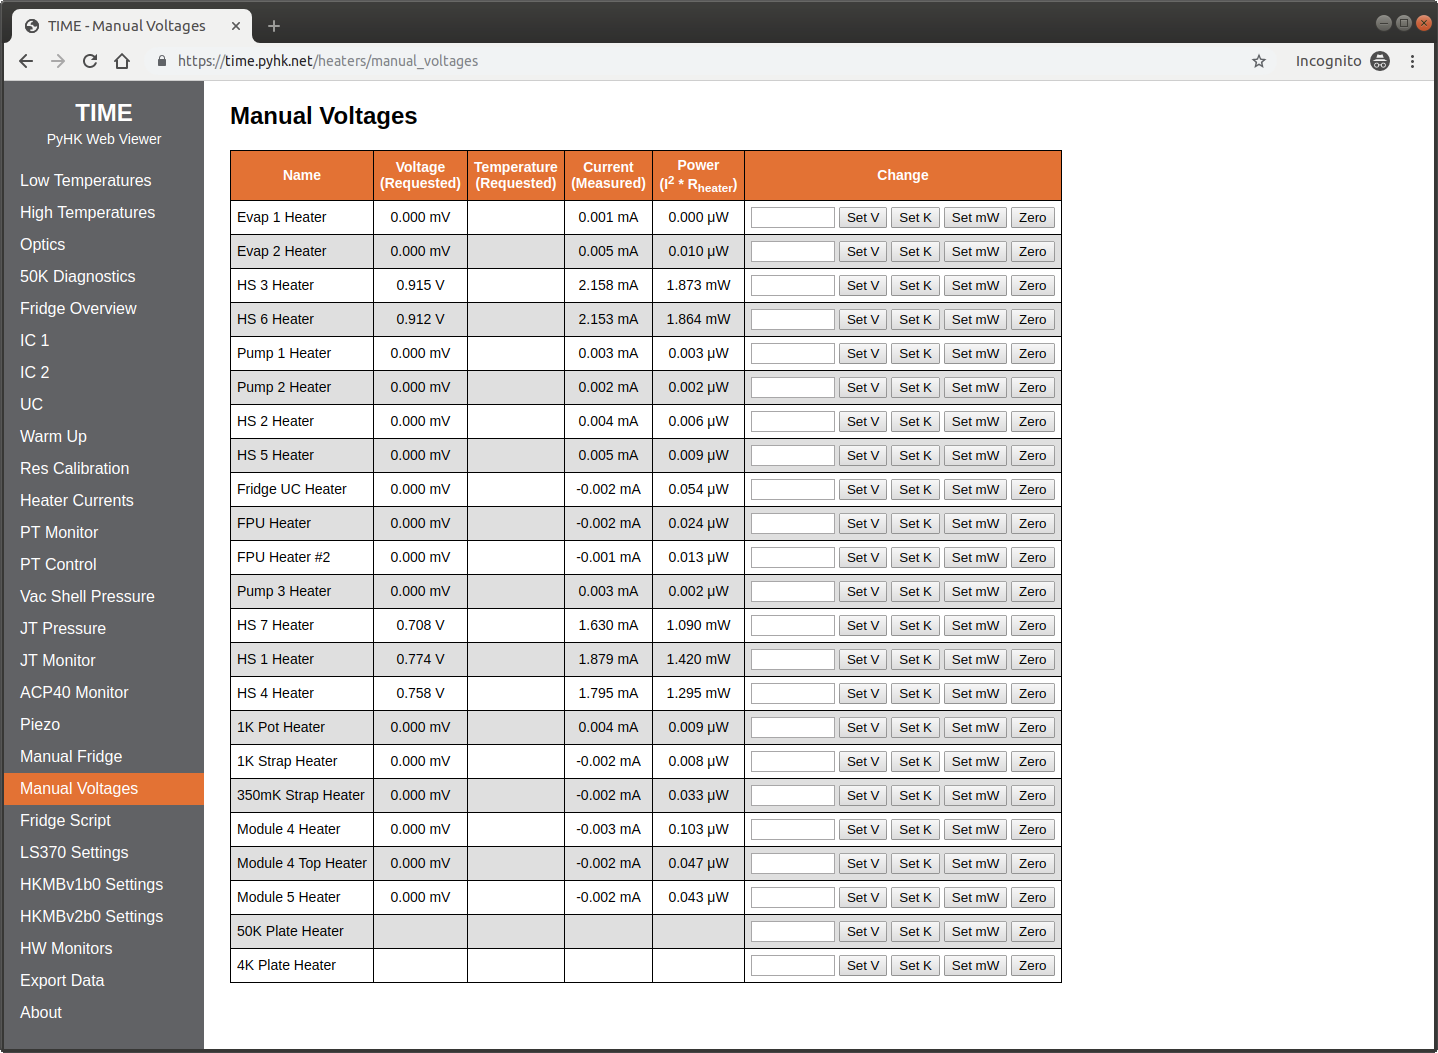1438x1053 pixels.
Task: Go to the browser home icon
Action: 122,61
